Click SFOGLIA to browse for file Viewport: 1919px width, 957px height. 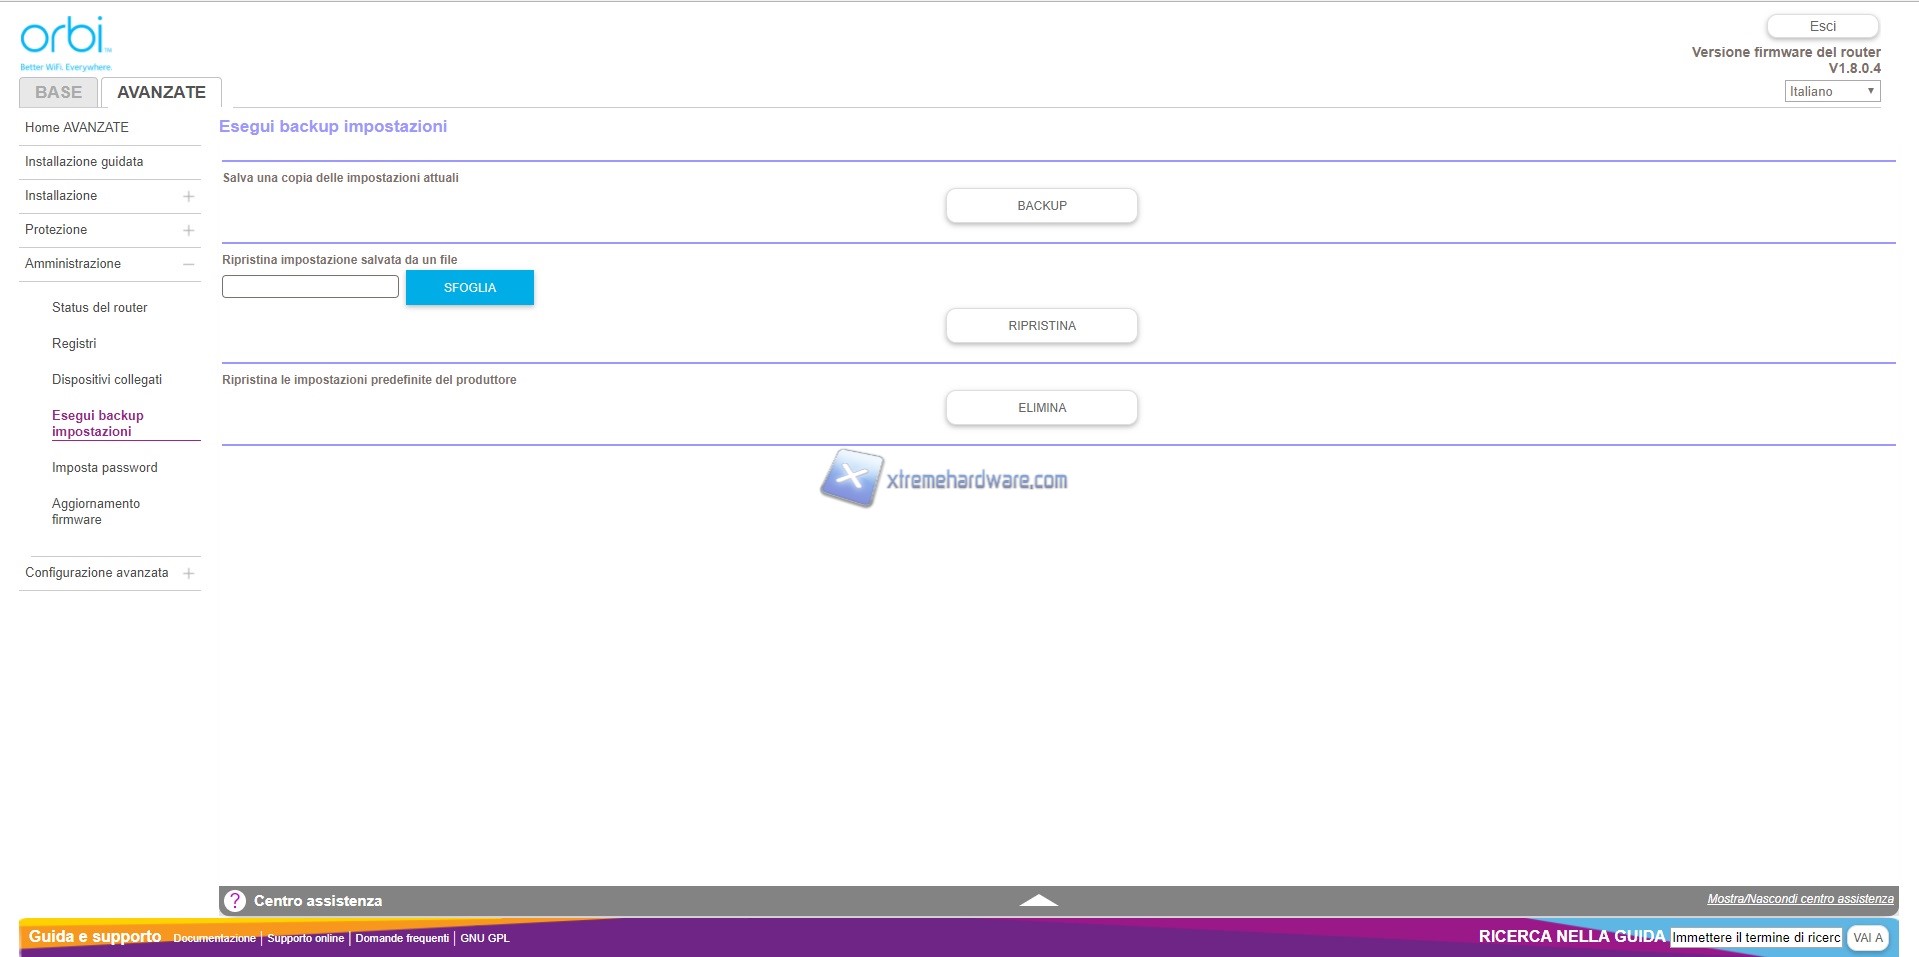tap(469, 288)
